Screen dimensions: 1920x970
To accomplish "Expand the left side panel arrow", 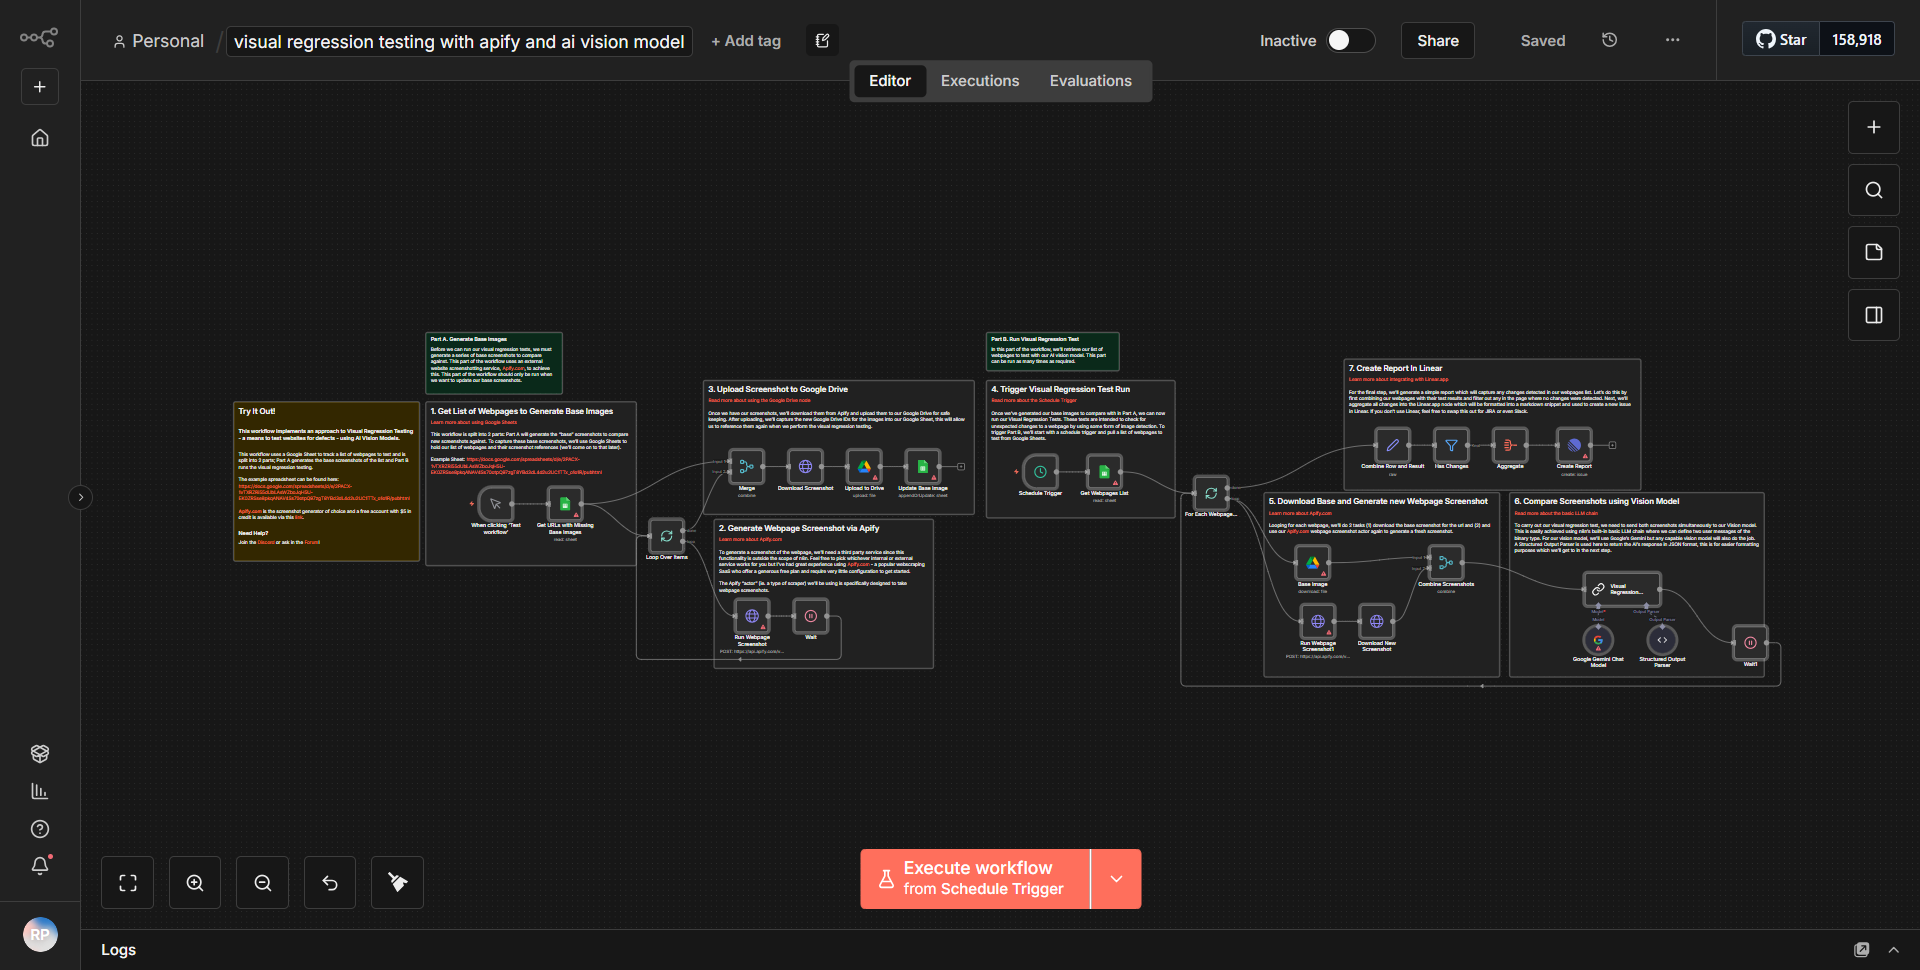I will coord(80,497).
